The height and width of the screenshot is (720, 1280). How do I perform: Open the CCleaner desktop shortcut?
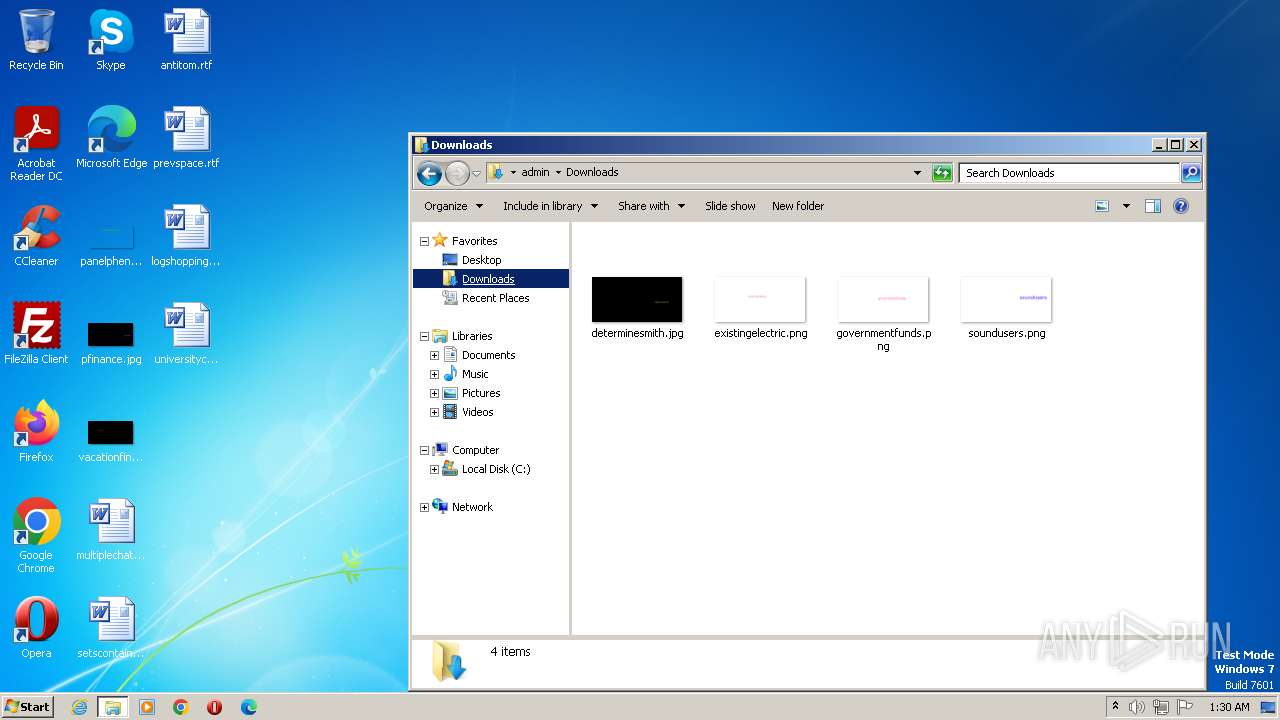36,236
